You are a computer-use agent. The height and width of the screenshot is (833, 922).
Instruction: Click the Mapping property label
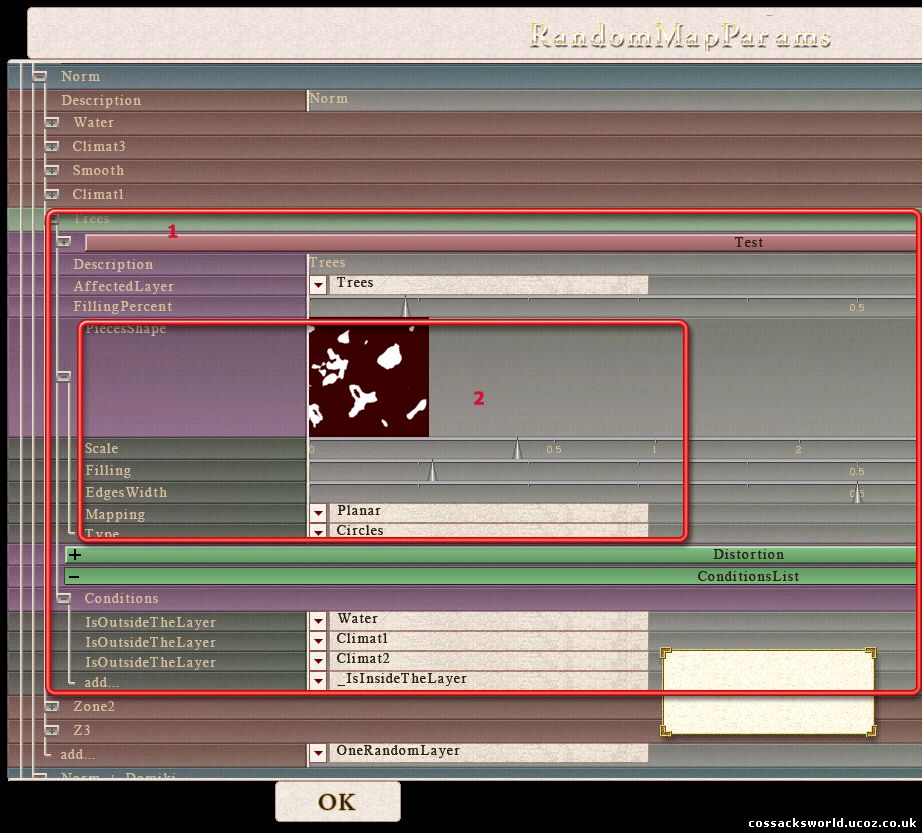point(115,514)
